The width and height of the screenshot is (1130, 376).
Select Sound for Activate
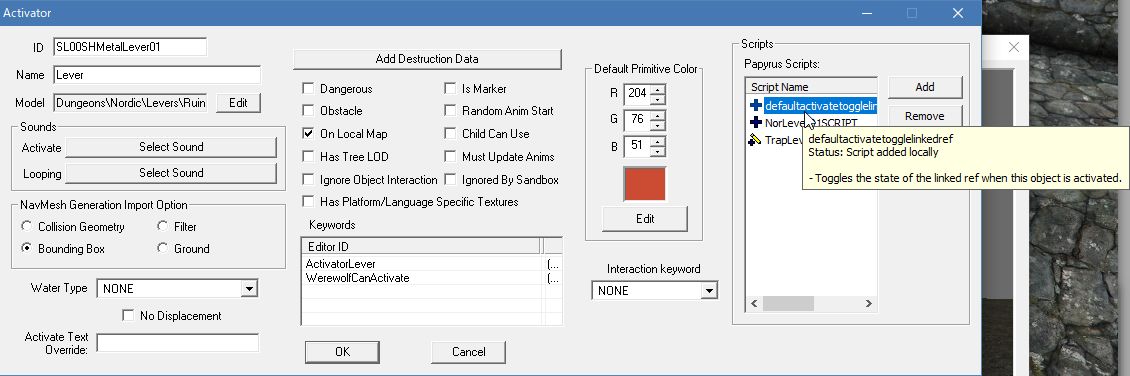[x=171, y=147]
